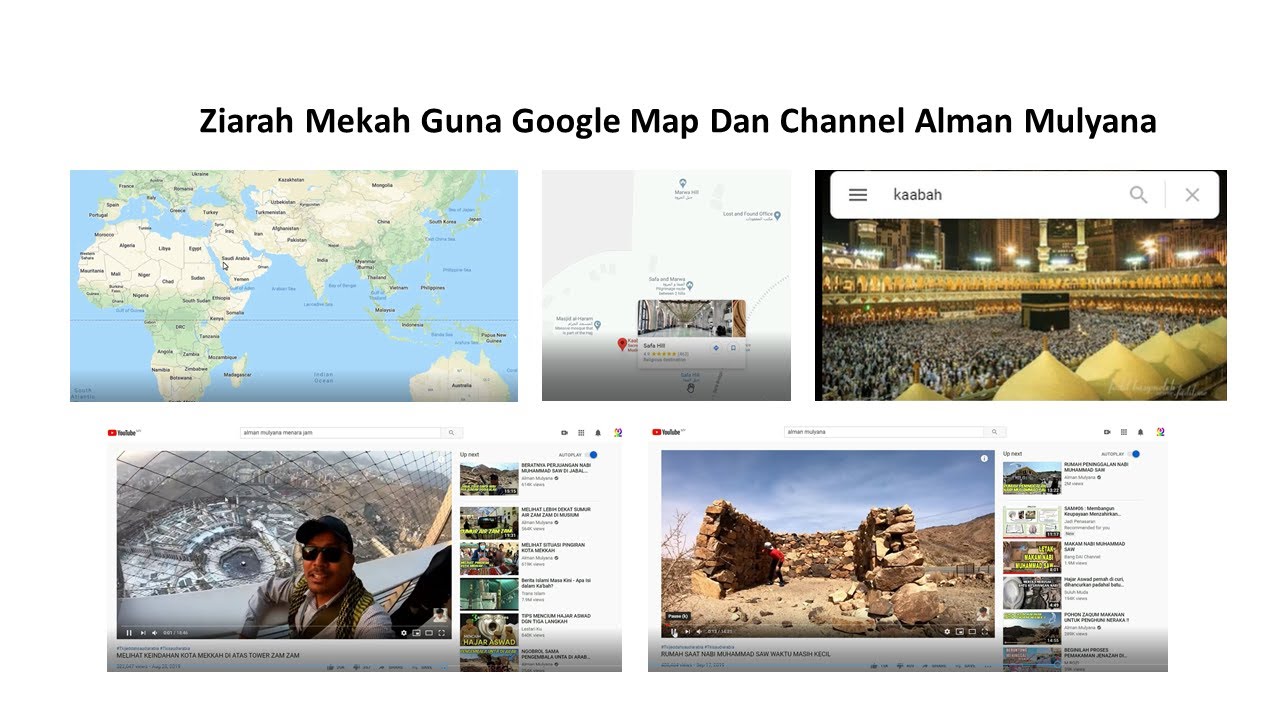Click the 'alman mulyana' search box
1280x720 pixels.
pyautogui.click(x=884, y=432)
